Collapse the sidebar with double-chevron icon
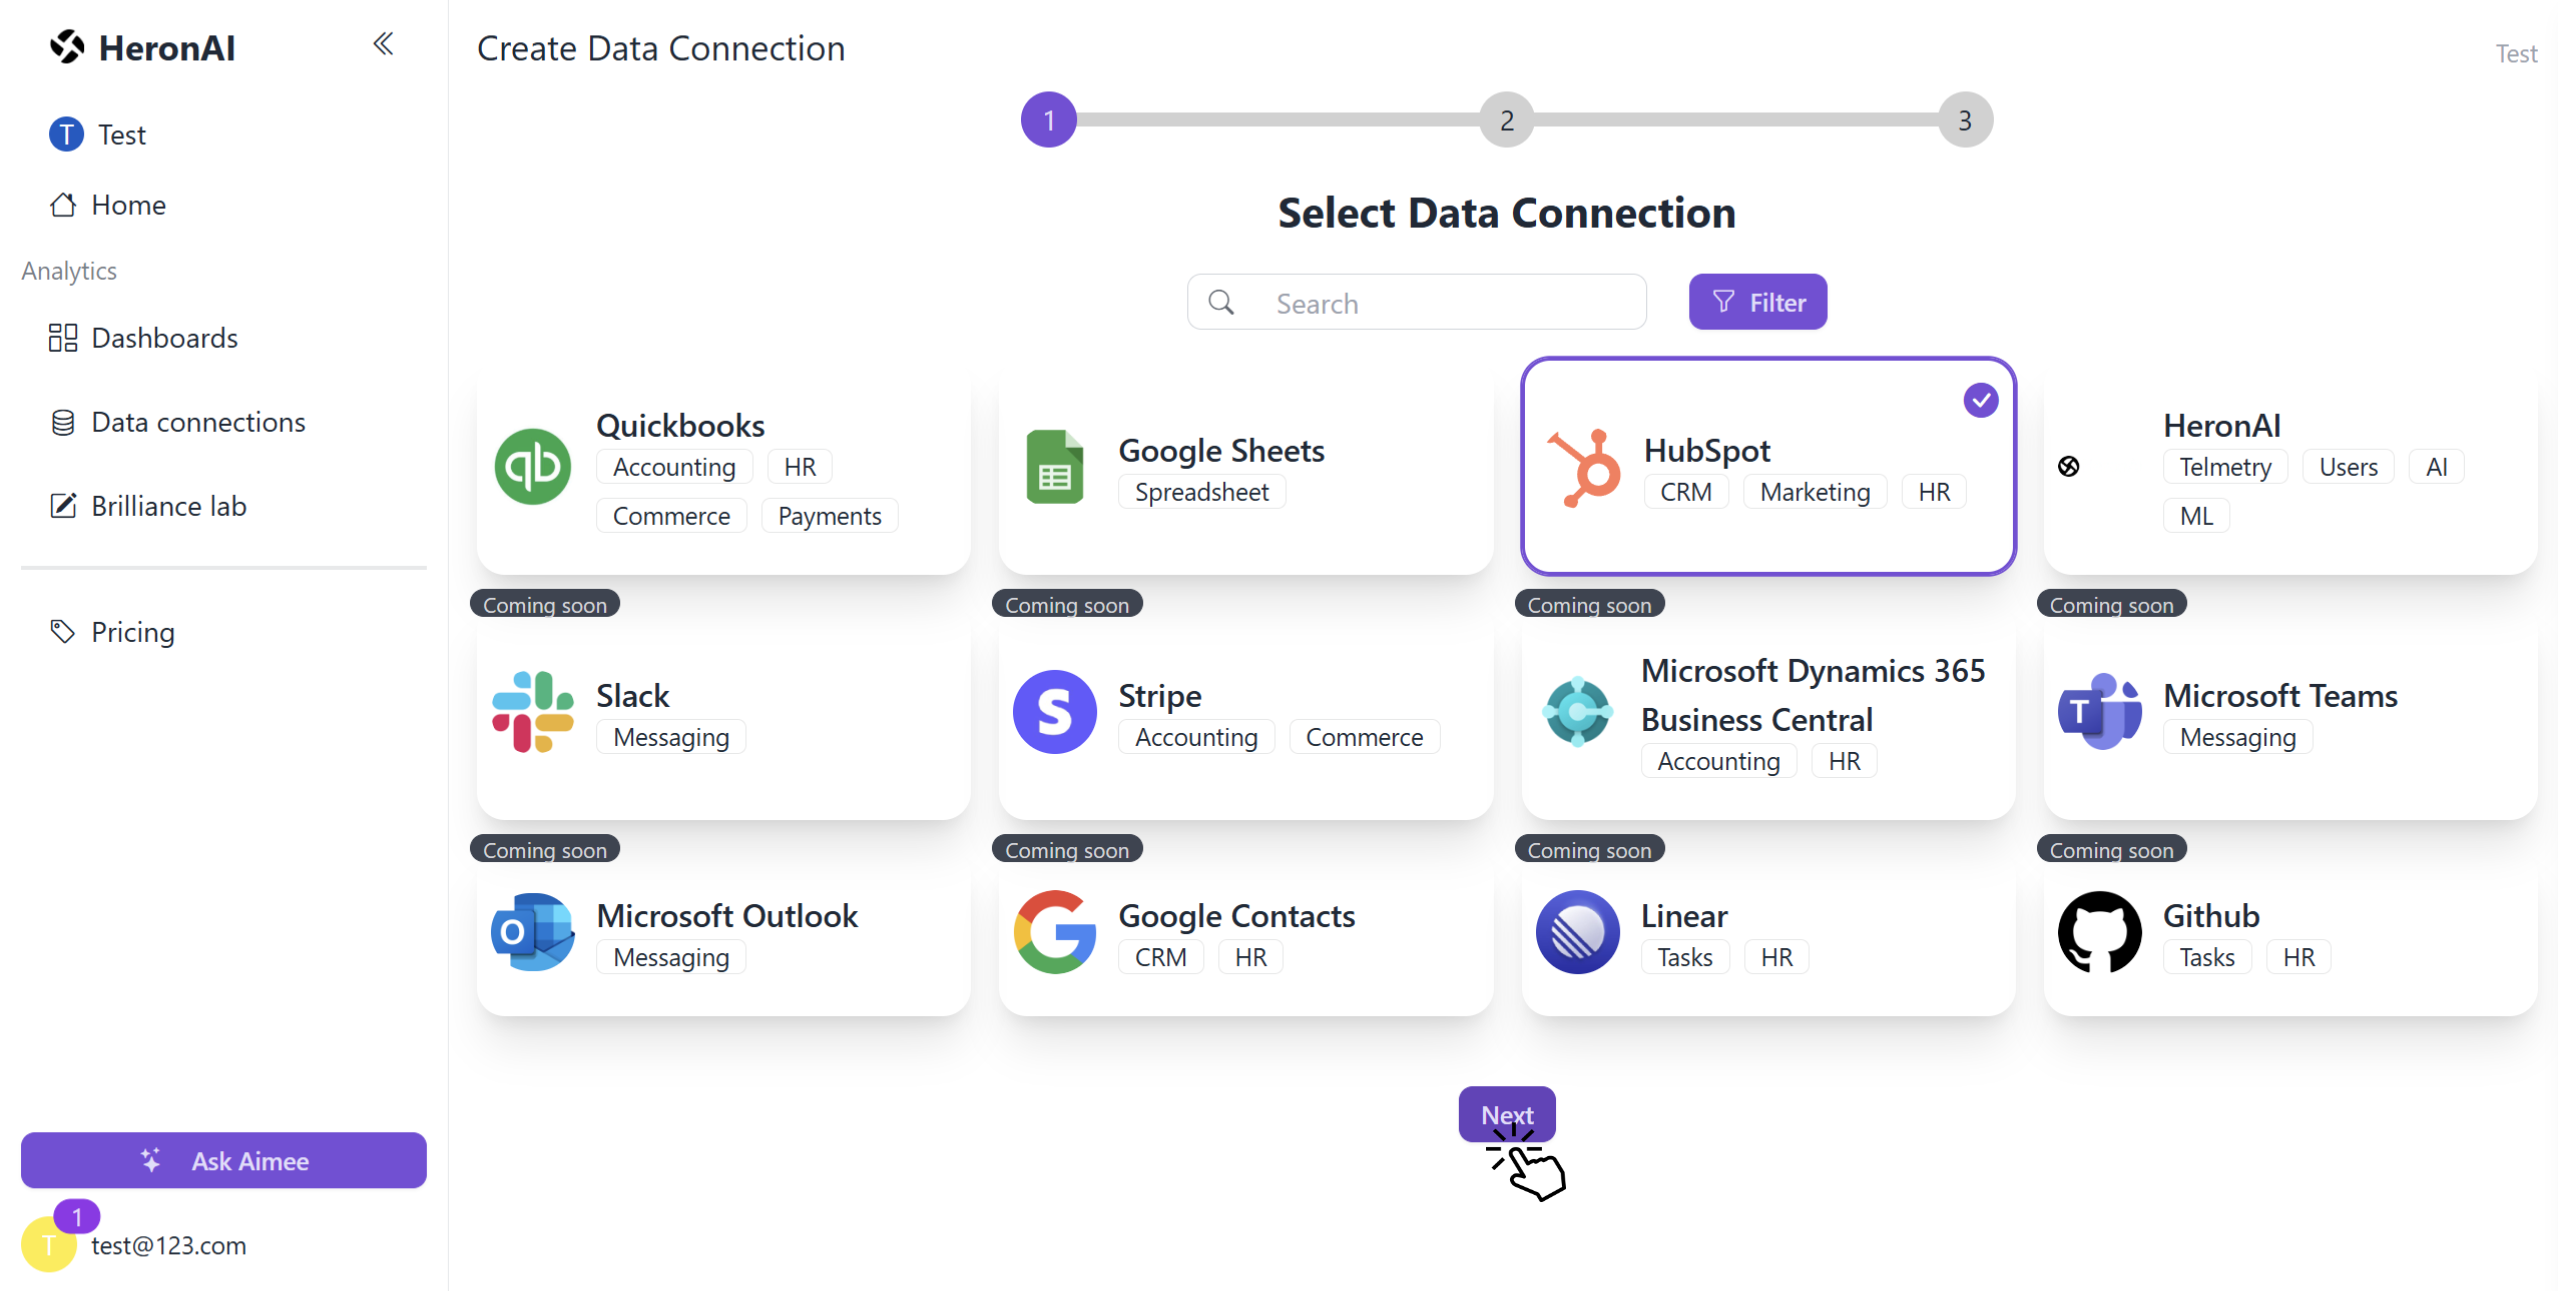 [x=383, y=44]
